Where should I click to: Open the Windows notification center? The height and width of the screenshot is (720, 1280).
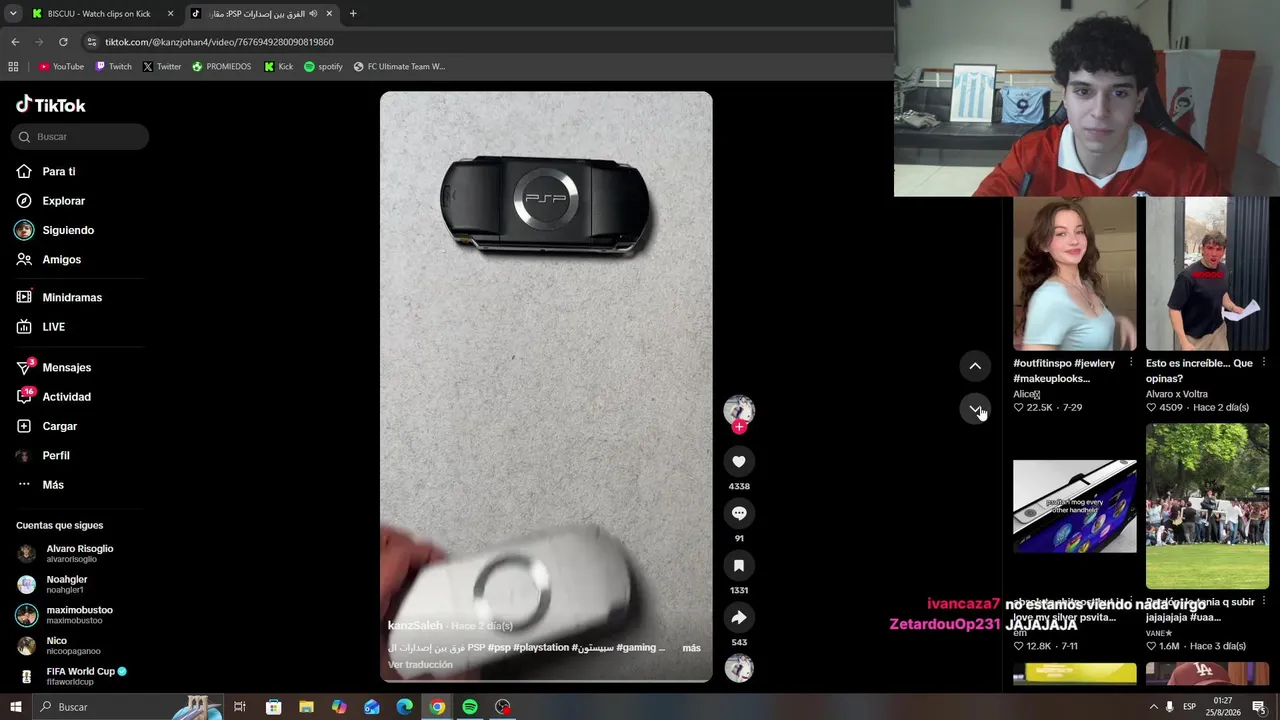pyautogui.click(x=1259, y=707)
